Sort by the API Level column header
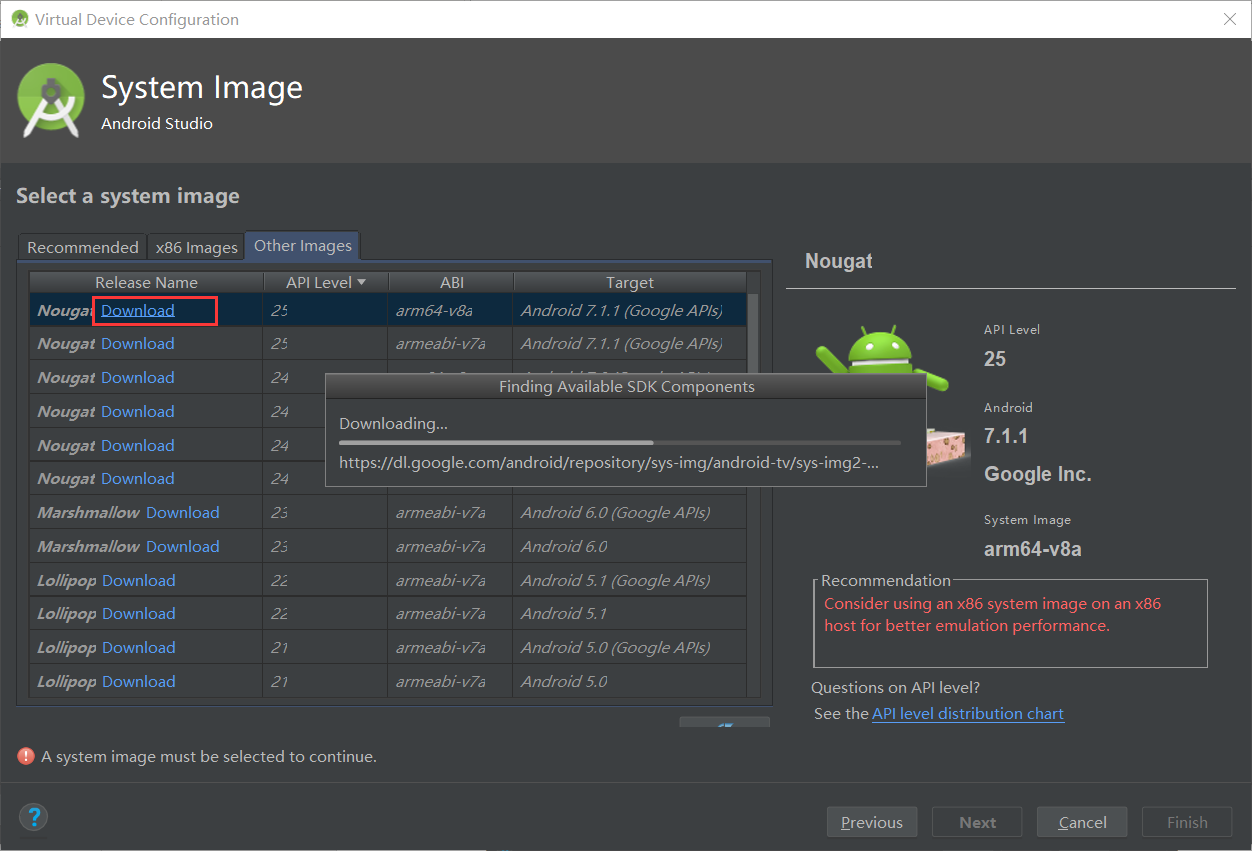 (326, 282)
